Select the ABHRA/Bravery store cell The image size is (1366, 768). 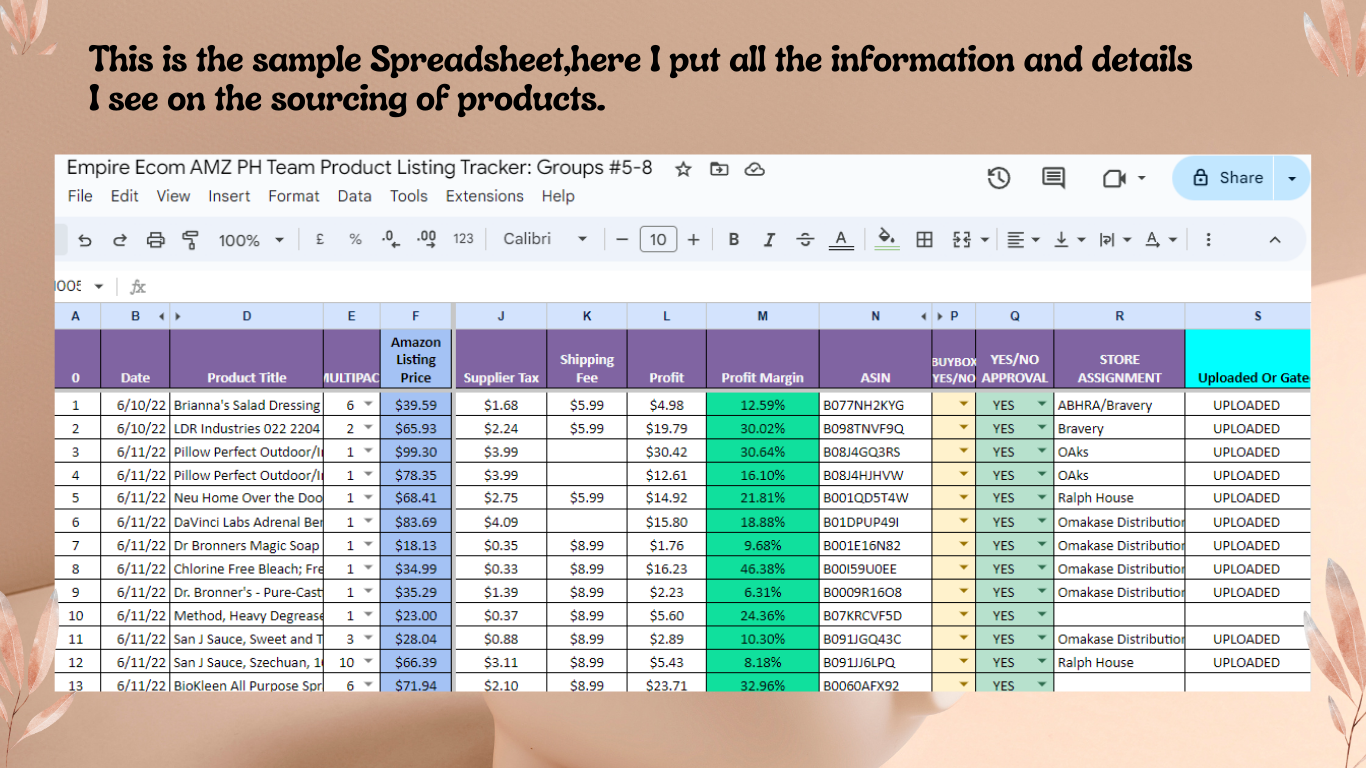tap(1119, 405)
